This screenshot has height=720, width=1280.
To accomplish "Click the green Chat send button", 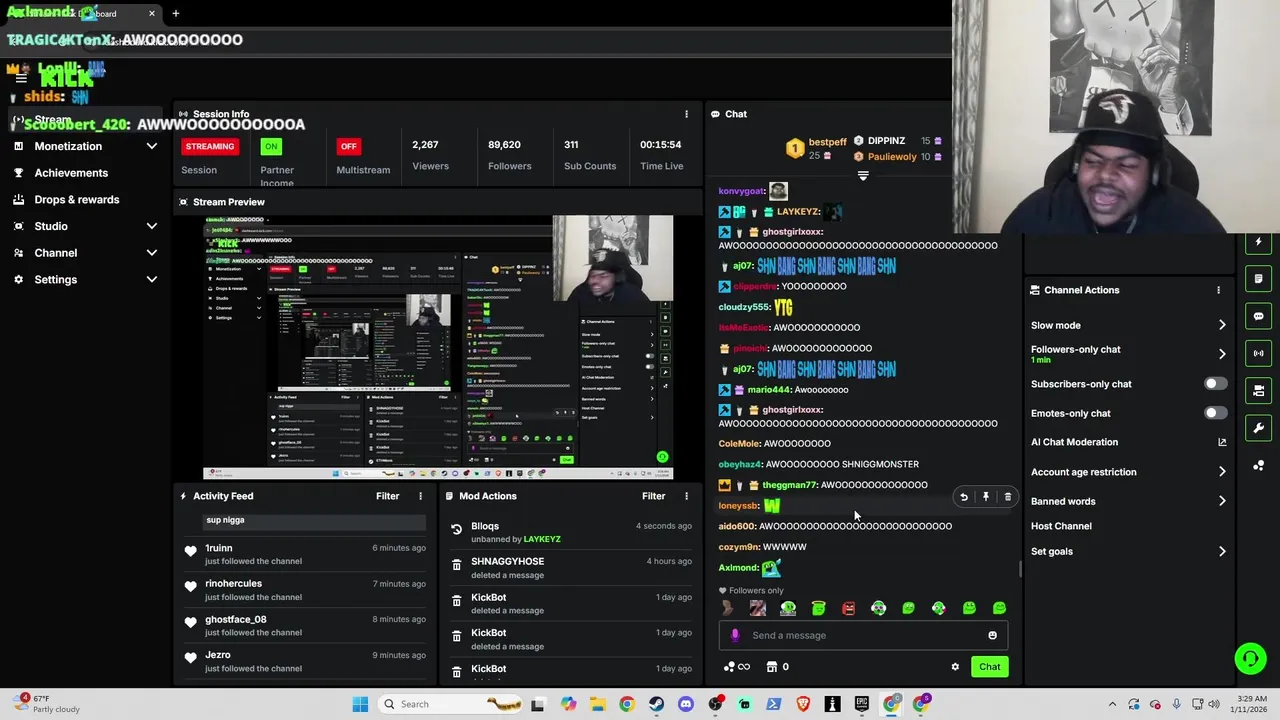I will 989,667.
